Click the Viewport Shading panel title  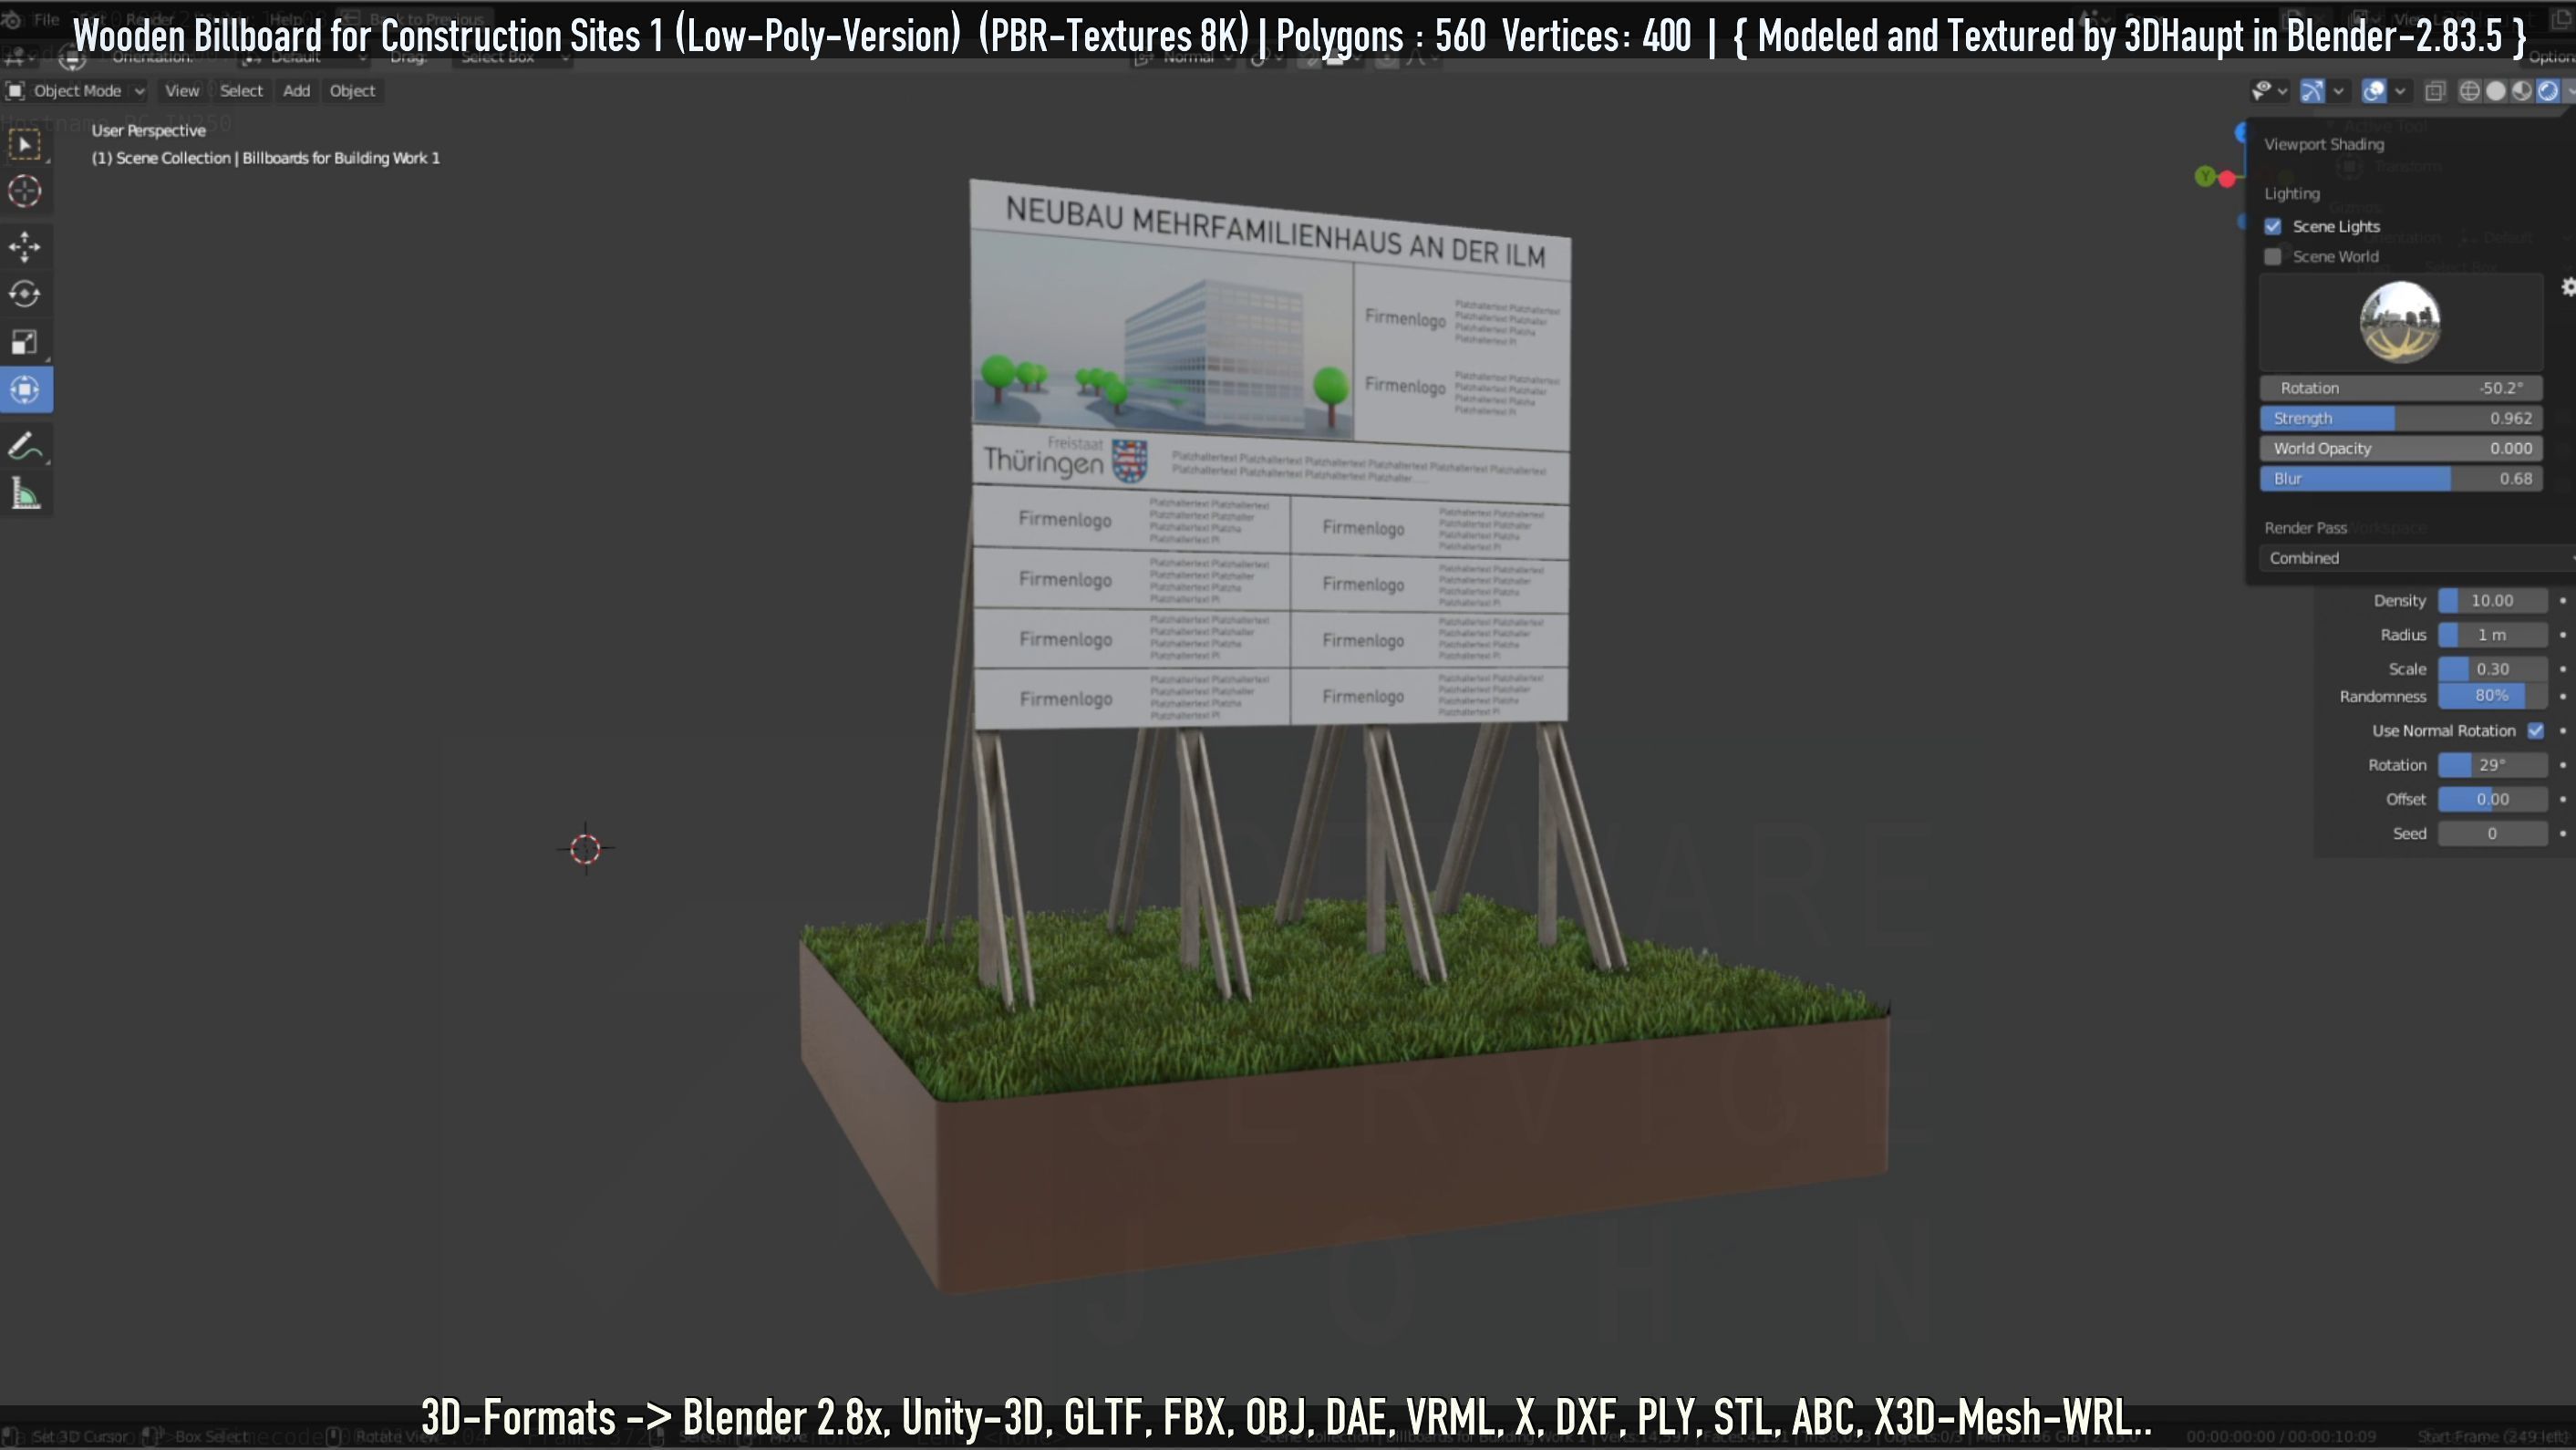pos(2324,144)
